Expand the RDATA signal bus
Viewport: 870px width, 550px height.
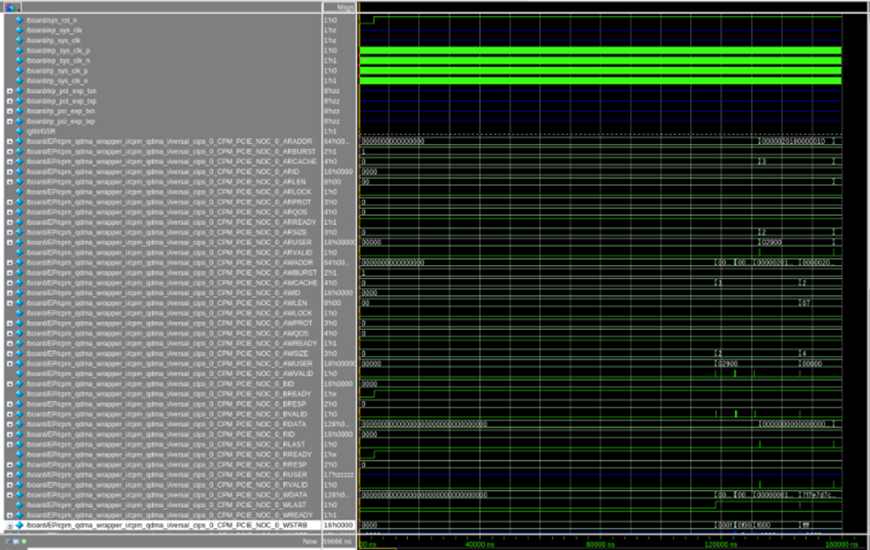click(x=9, y=424)
